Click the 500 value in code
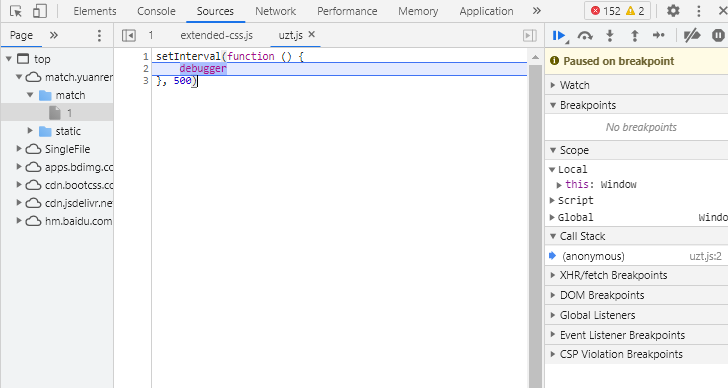Viewport: 728px width, 388px height. (x=182, y=81)
